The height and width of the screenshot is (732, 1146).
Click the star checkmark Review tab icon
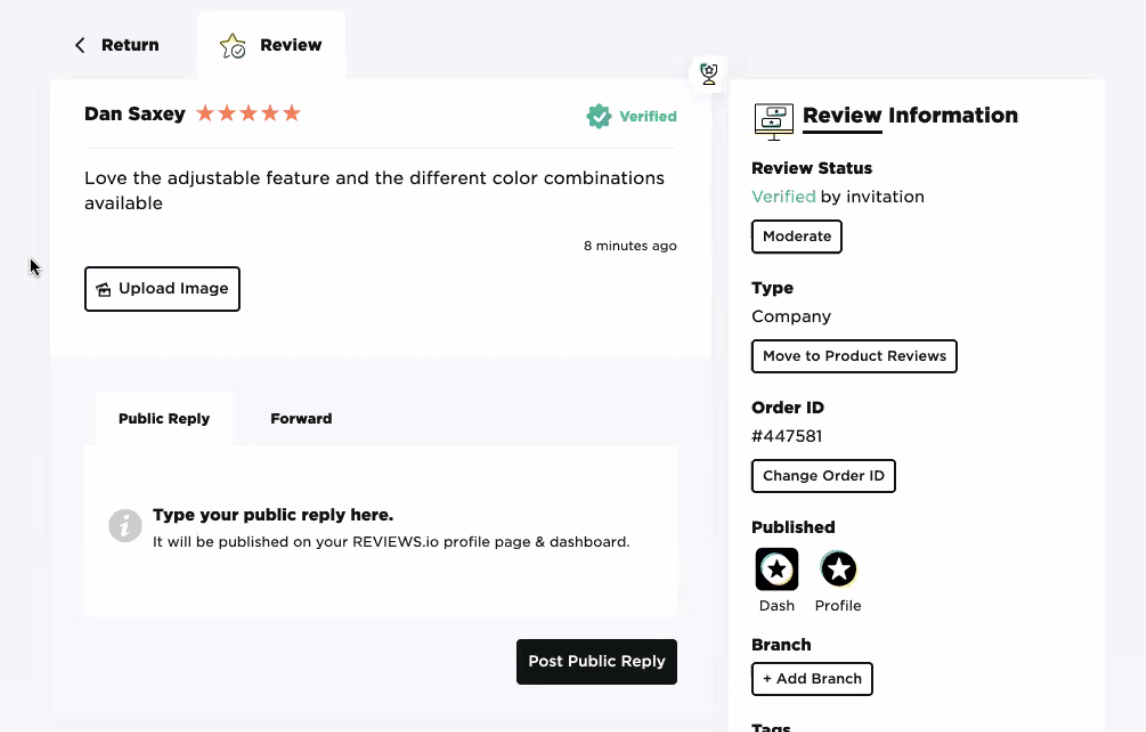coord(232,46)
